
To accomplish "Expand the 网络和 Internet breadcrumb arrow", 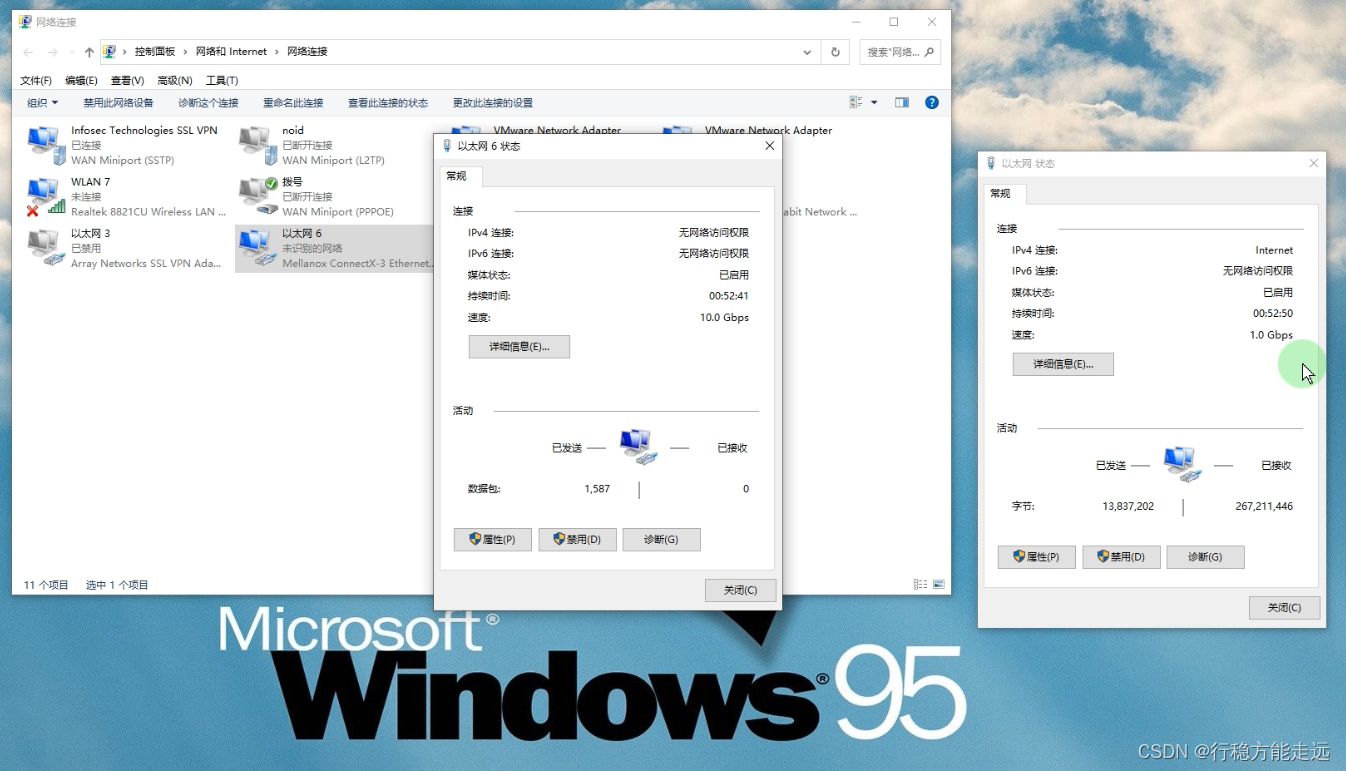I will 277,52.
